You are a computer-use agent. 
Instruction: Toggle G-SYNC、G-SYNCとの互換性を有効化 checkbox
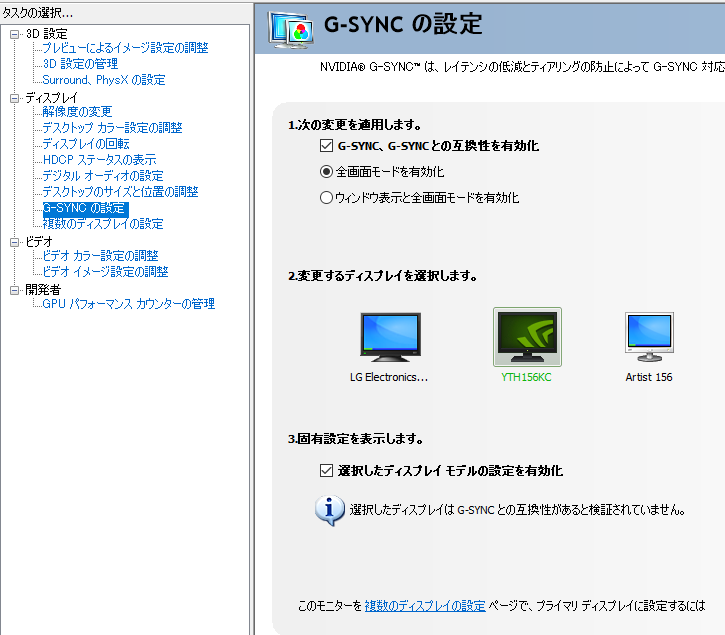pos(326,146)
